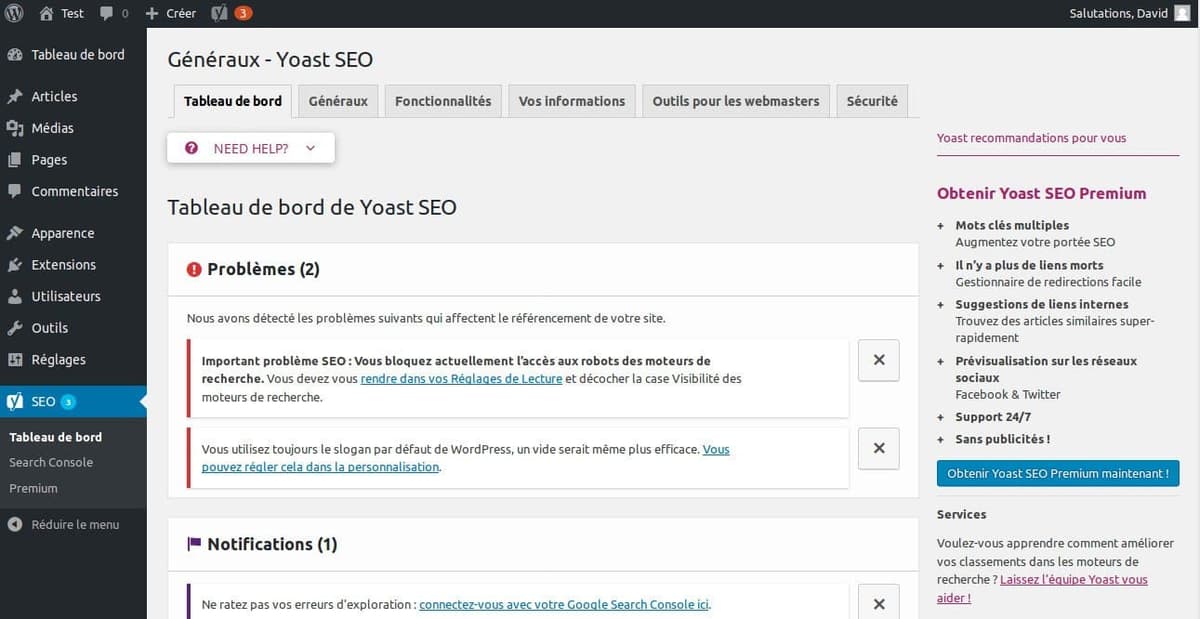The image size is (1200, 619).
Task: Click the Réglages wrench icon
Action: (15, 359)
